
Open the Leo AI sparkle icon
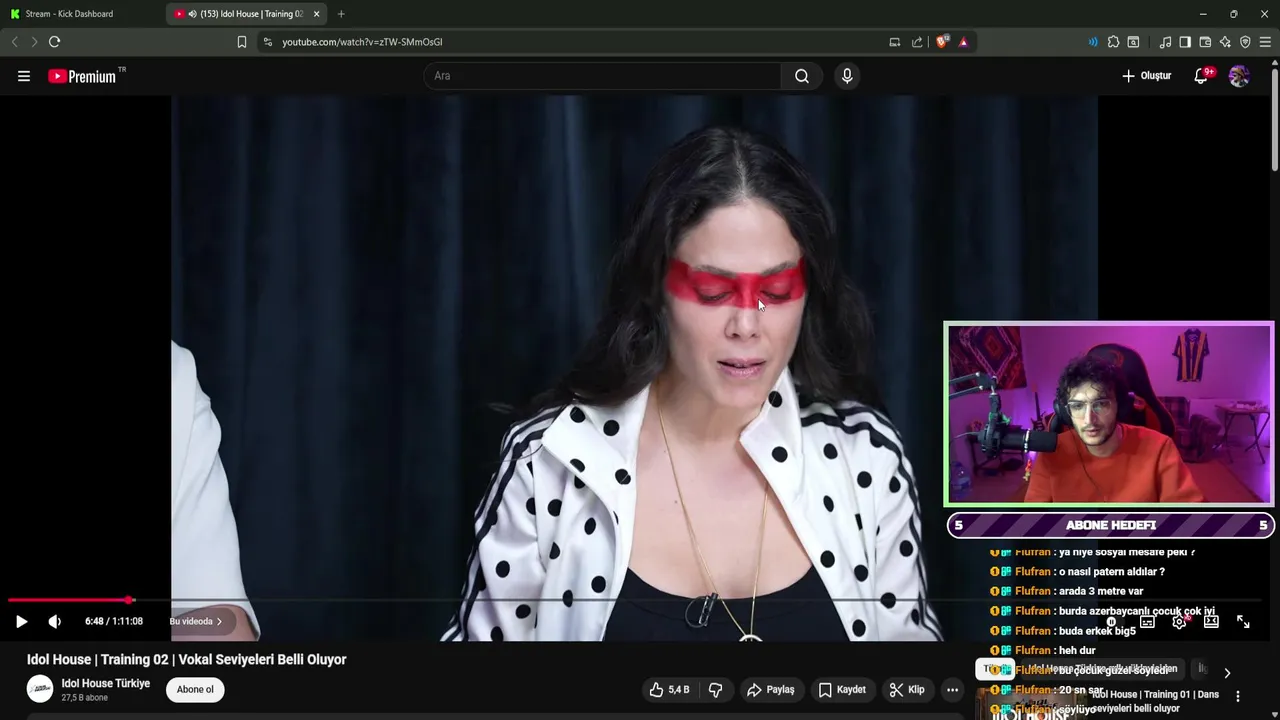point(1225,42)
